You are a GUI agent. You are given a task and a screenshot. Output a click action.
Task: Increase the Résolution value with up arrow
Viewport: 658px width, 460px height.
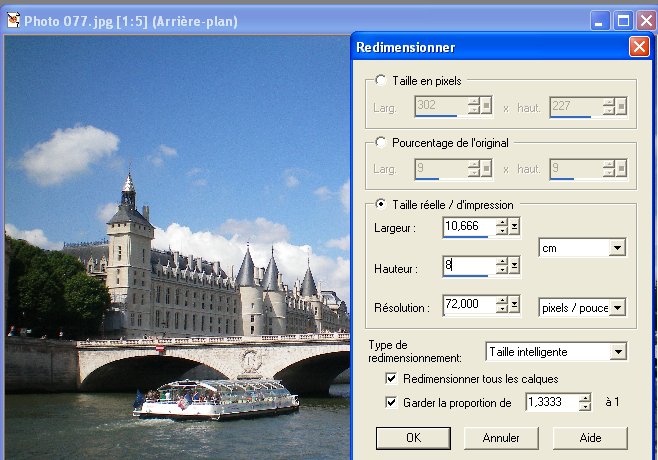point(502,300)
